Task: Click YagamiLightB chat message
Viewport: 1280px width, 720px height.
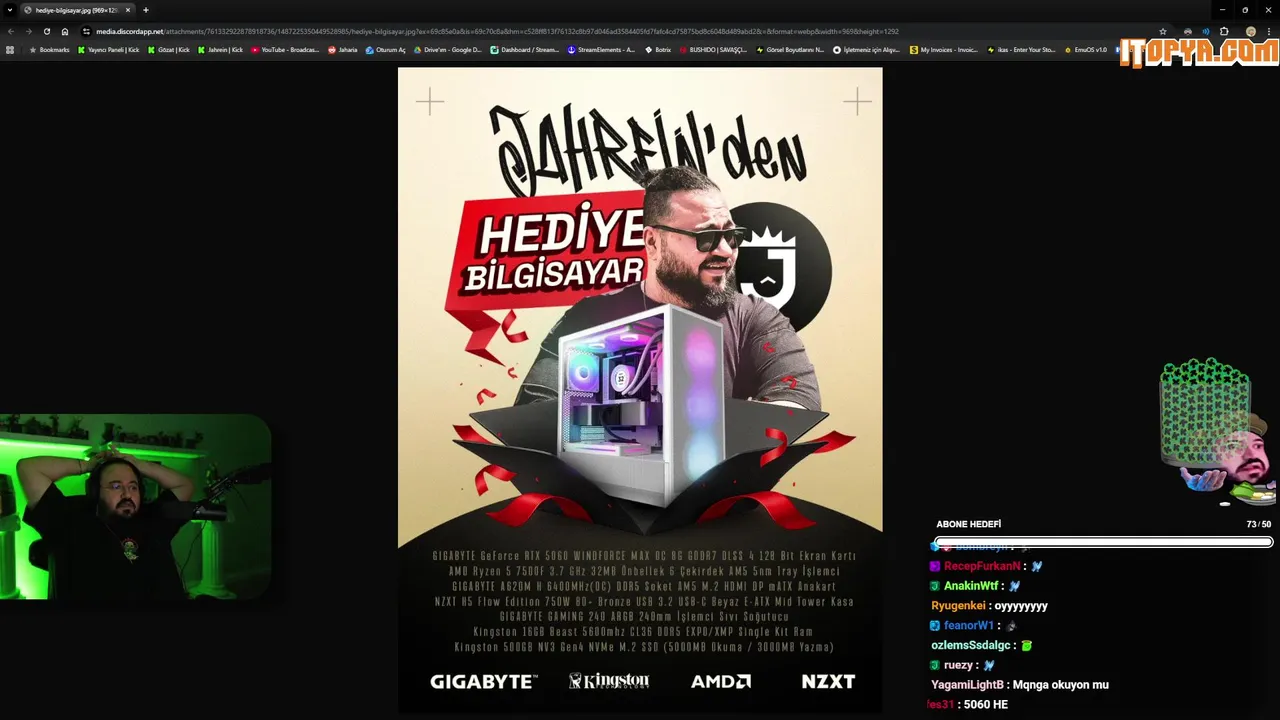Action: tap(1020, 685)
